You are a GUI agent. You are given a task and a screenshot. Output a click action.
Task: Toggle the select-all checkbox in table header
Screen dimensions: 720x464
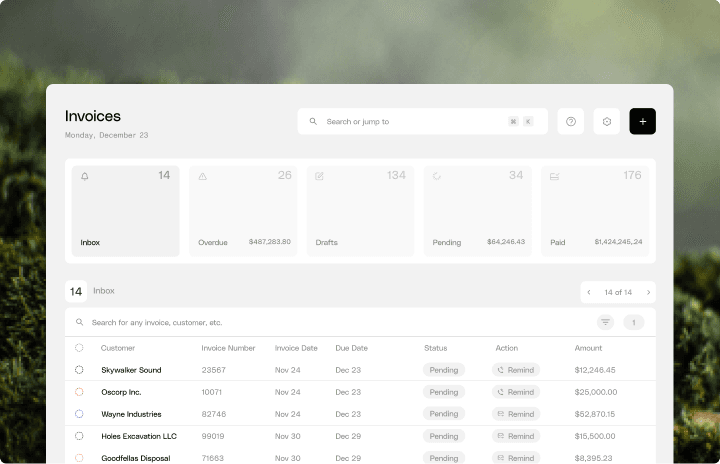point(79,348)
